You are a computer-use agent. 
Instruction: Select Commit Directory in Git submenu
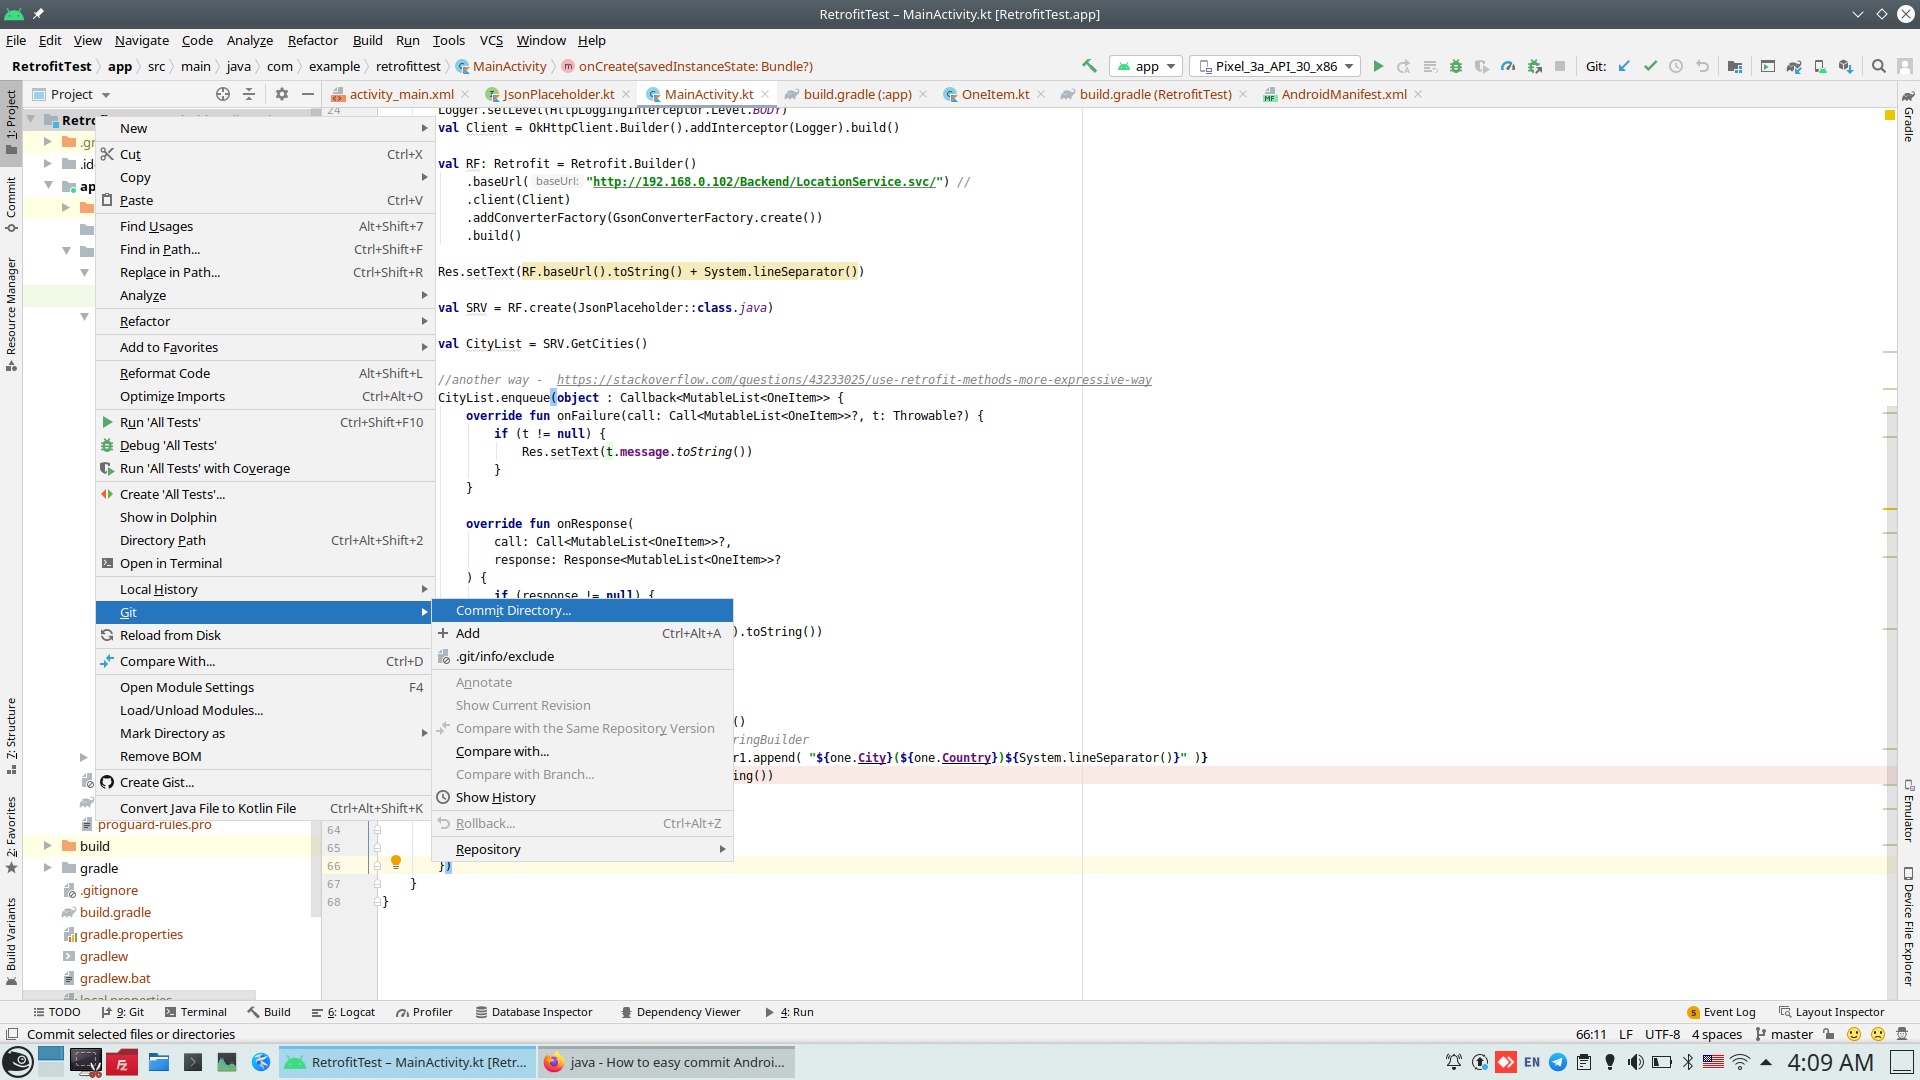click(x=513, y=610)
